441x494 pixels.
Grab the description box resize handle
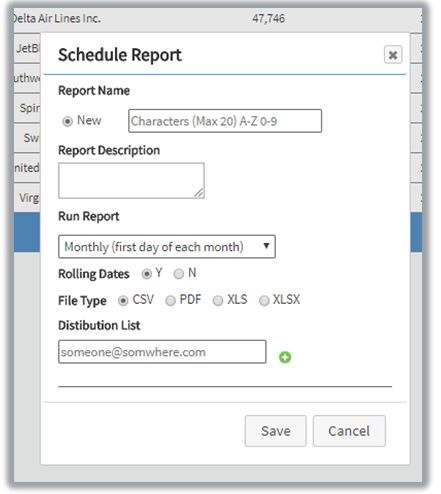(199, 193)
